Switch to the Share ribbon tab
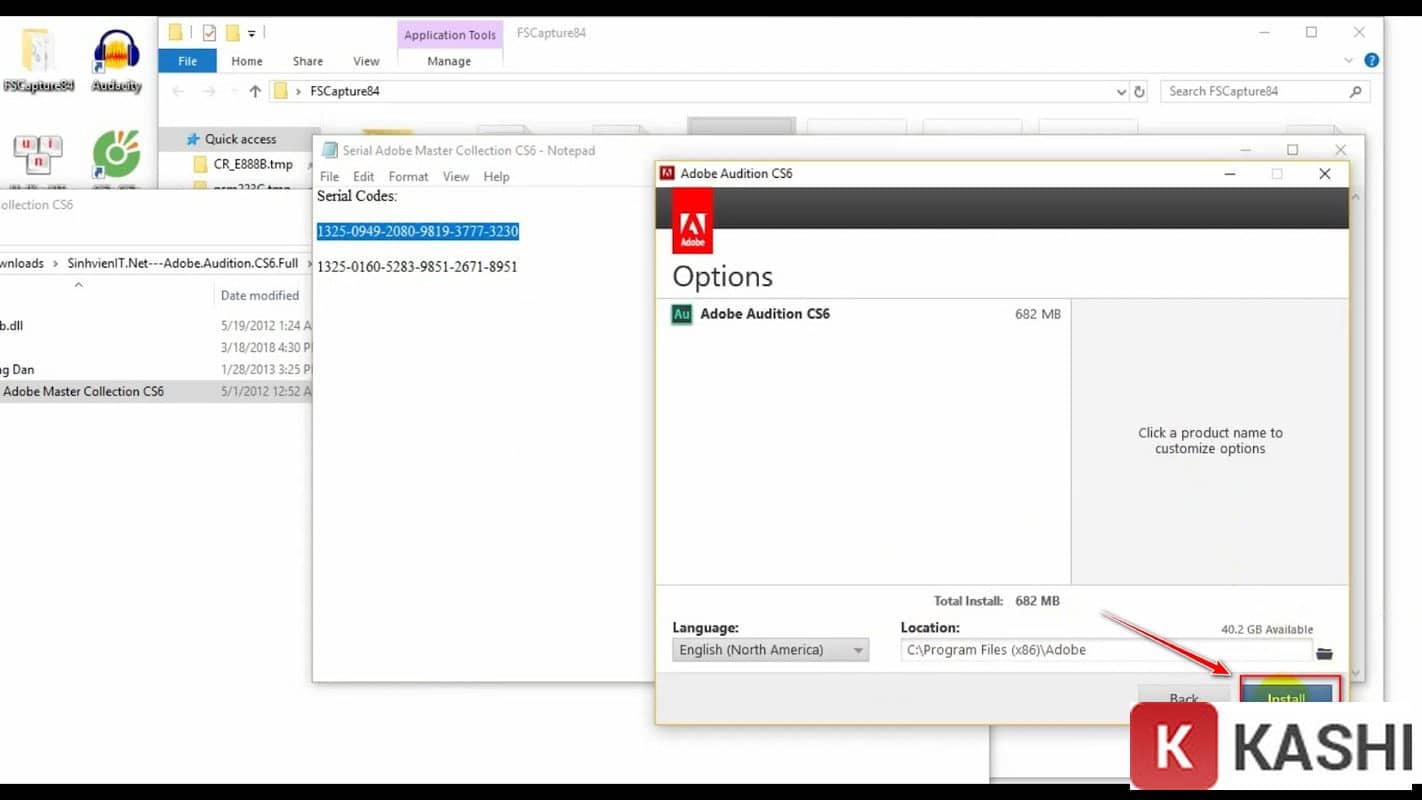 308,61
